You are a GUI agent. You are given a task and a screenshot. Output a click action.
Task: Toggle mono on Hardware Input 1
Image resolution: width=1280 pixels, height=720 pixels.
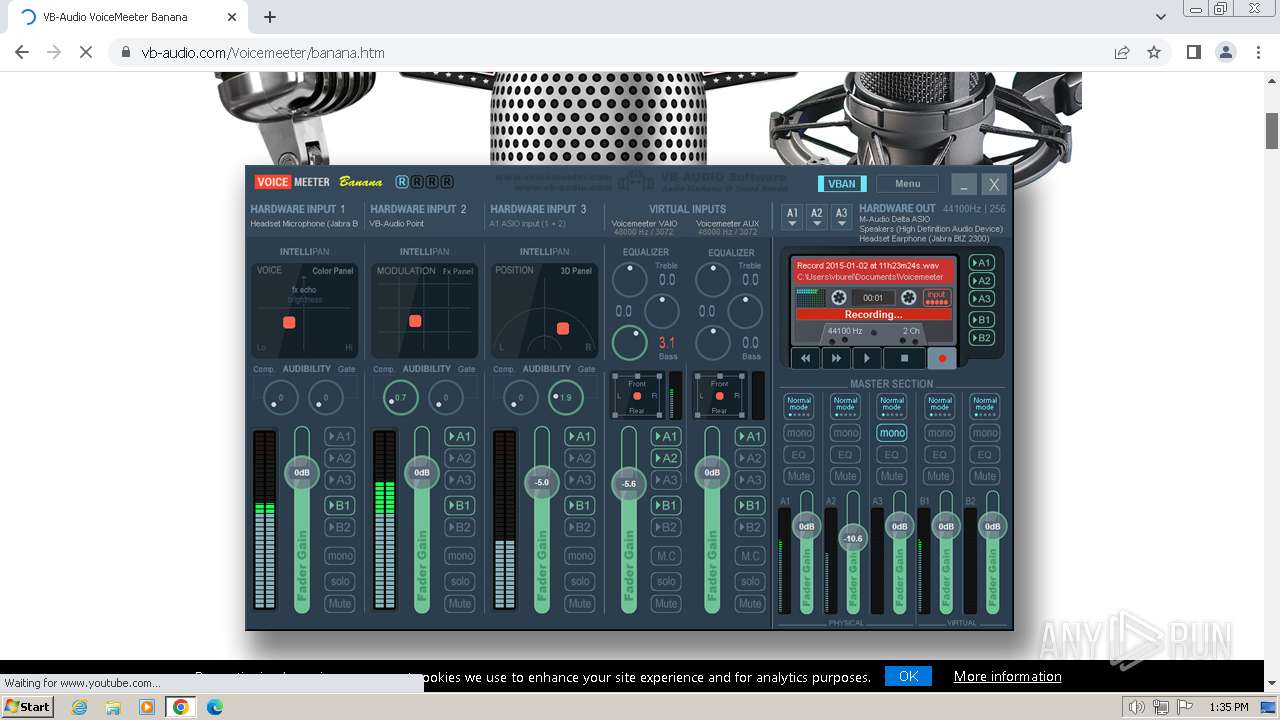(x=340, y=556)
